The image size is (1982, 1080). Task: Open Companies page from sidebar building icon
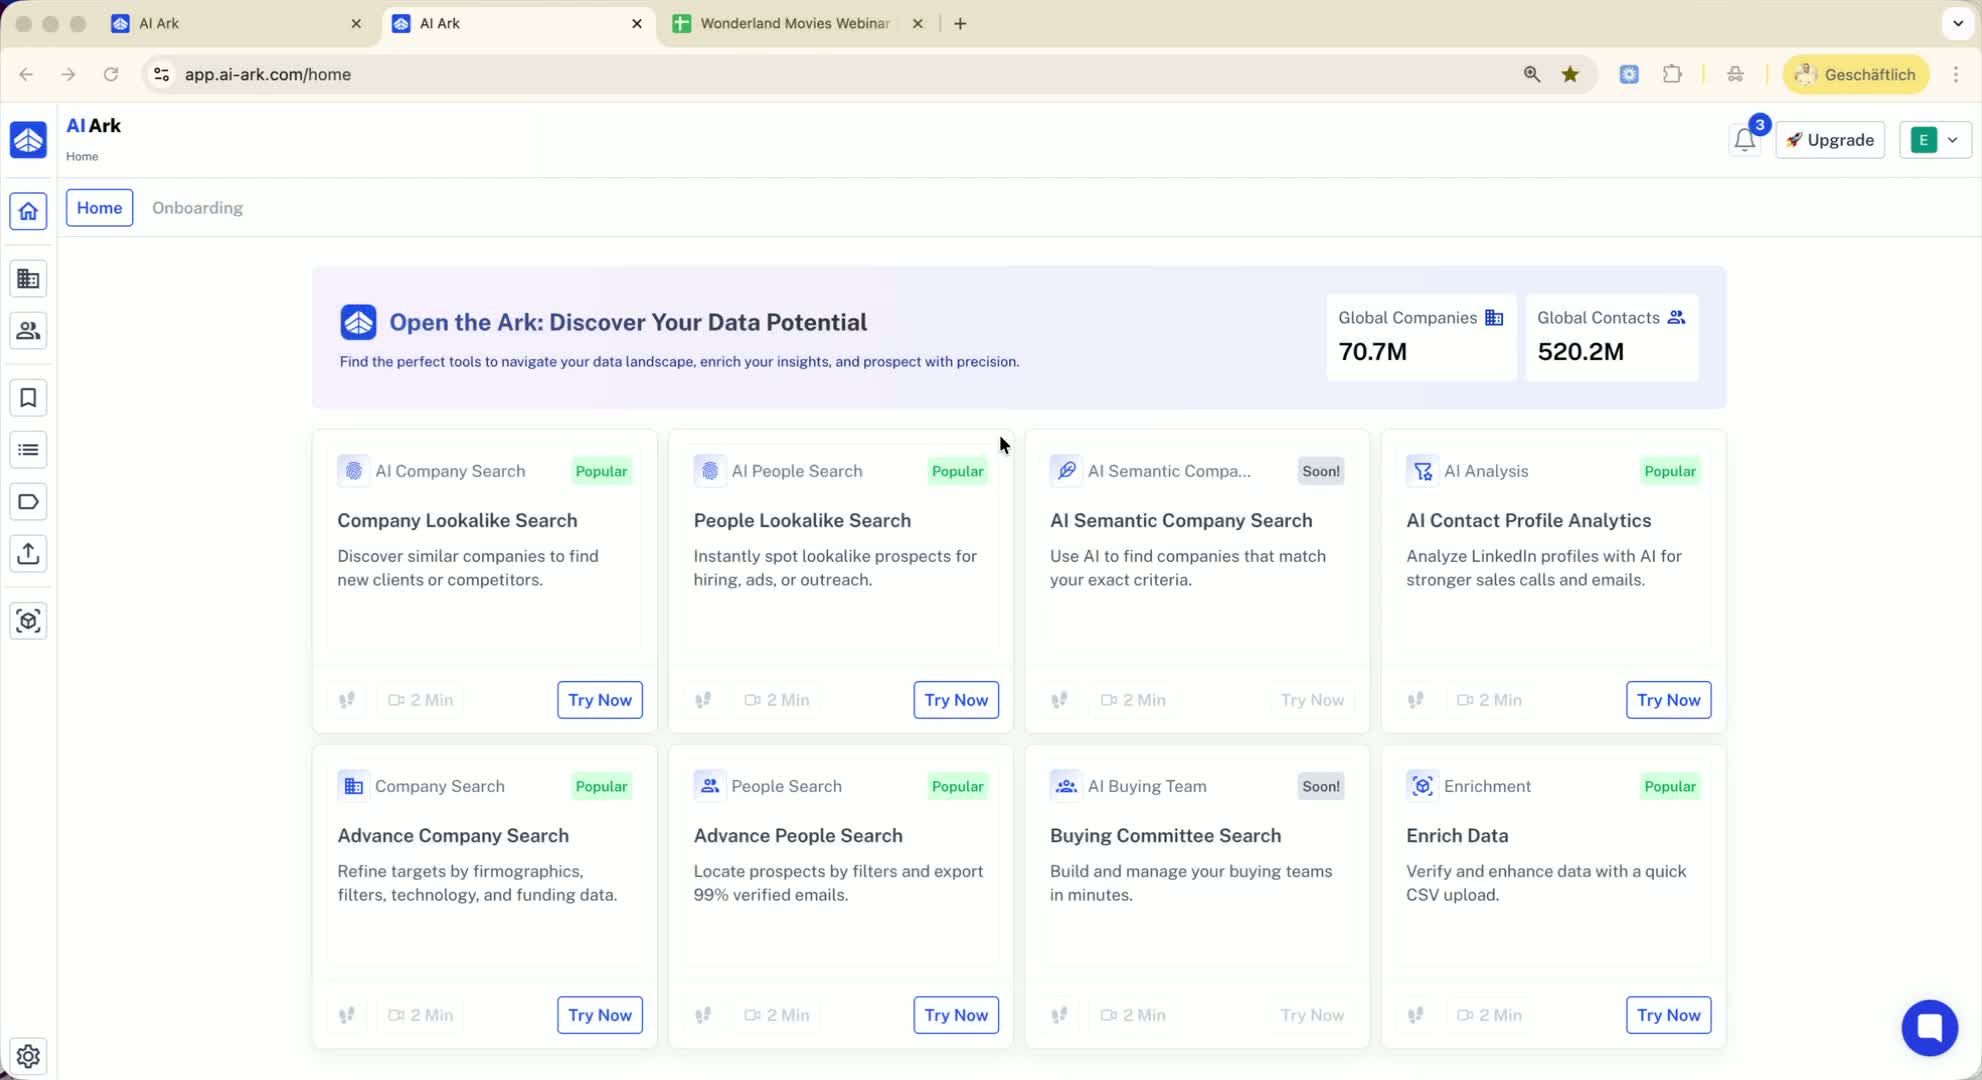tap(28, 279)
